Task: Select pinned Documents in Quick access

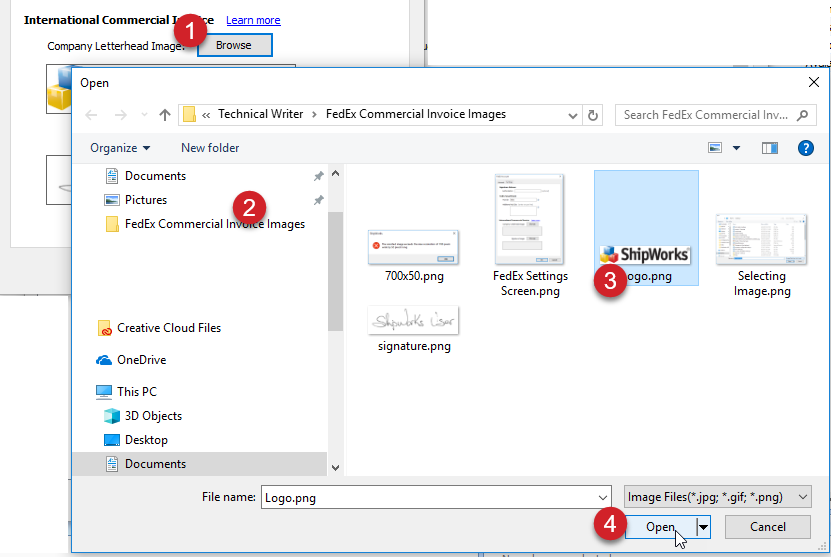Action: coord(155,176)
